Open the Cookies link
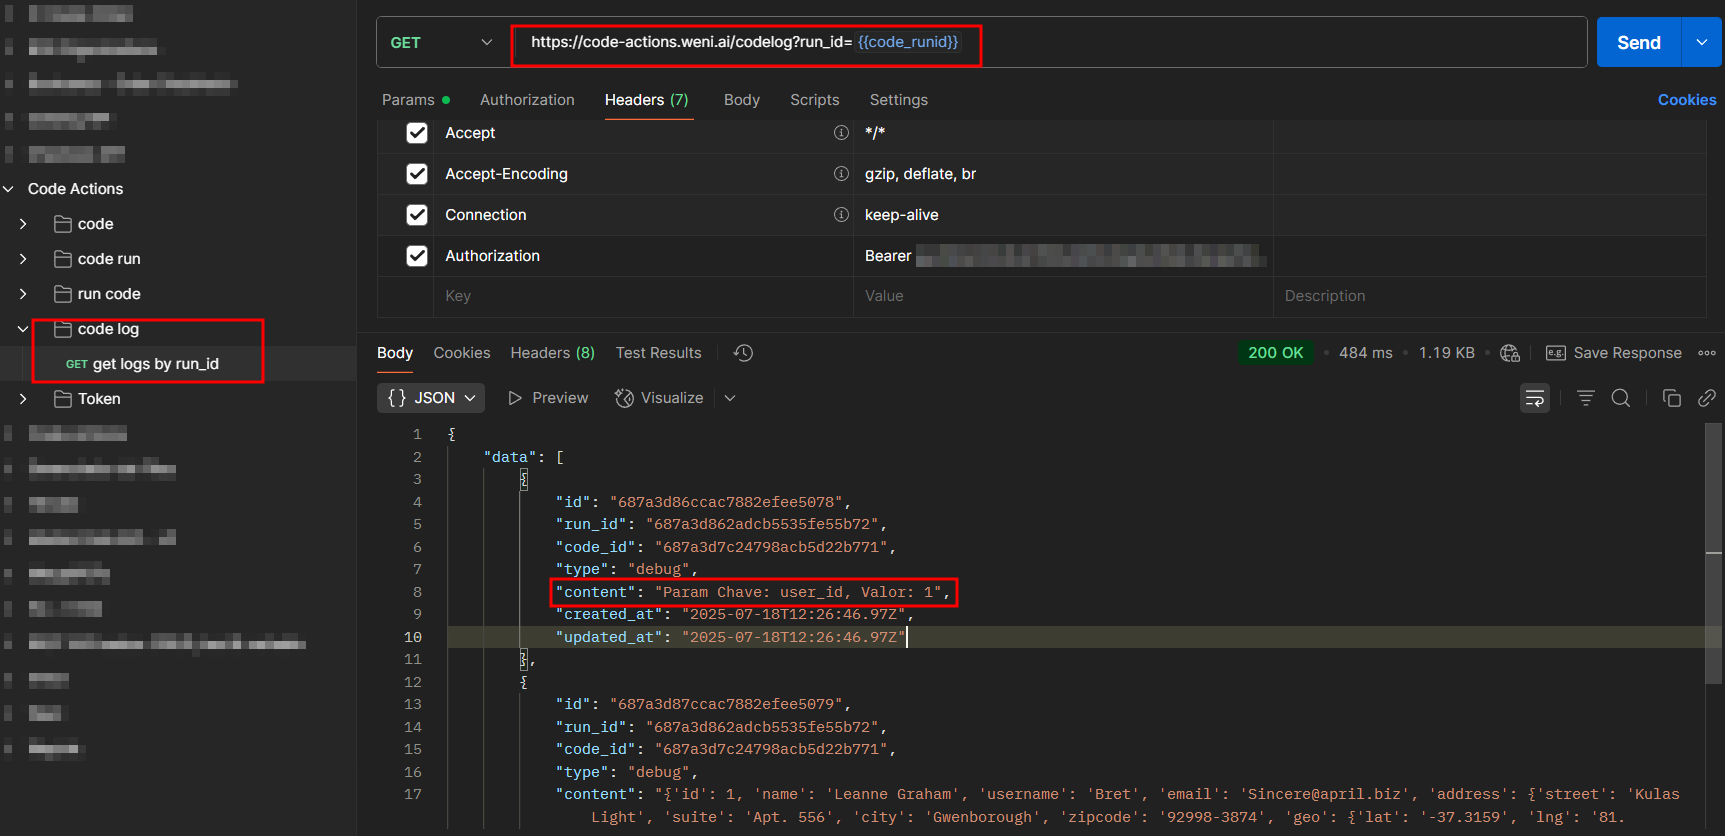Viewport: 1725px width, 836px height. tap(1686, 100)
